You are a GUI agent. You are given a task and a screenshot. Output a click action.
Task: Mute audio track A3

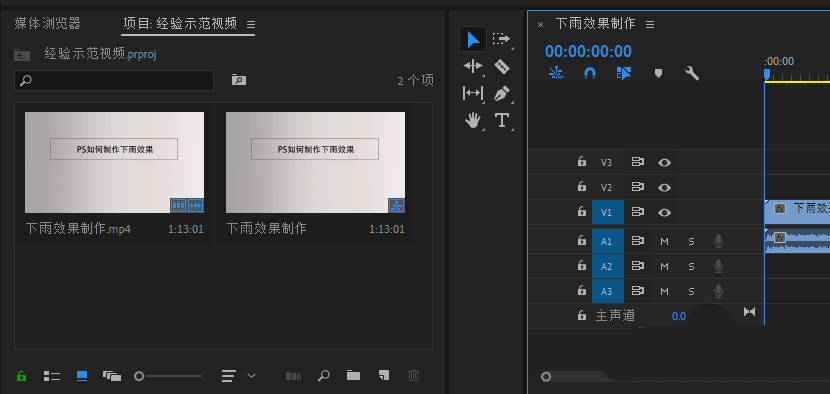664,291
